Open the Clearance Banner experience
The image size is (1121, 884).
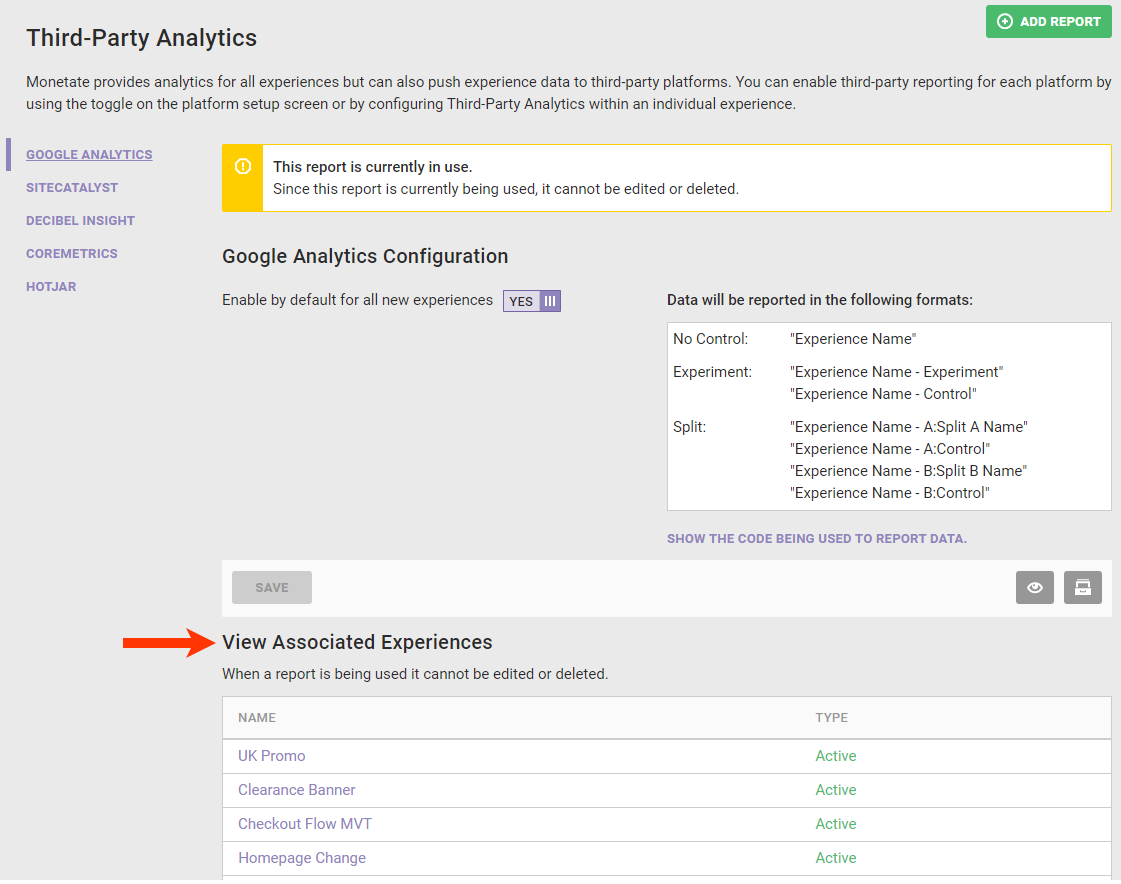click(297, 790)
